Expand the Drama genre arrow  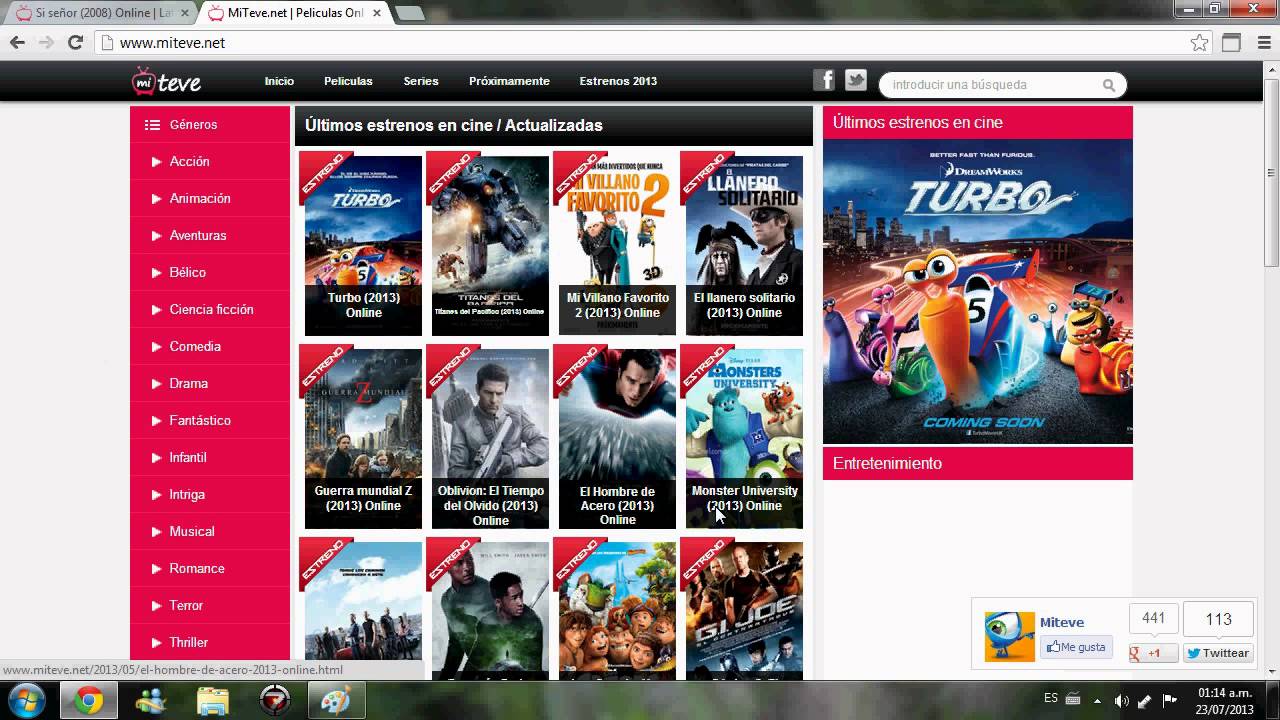point(156,384)
